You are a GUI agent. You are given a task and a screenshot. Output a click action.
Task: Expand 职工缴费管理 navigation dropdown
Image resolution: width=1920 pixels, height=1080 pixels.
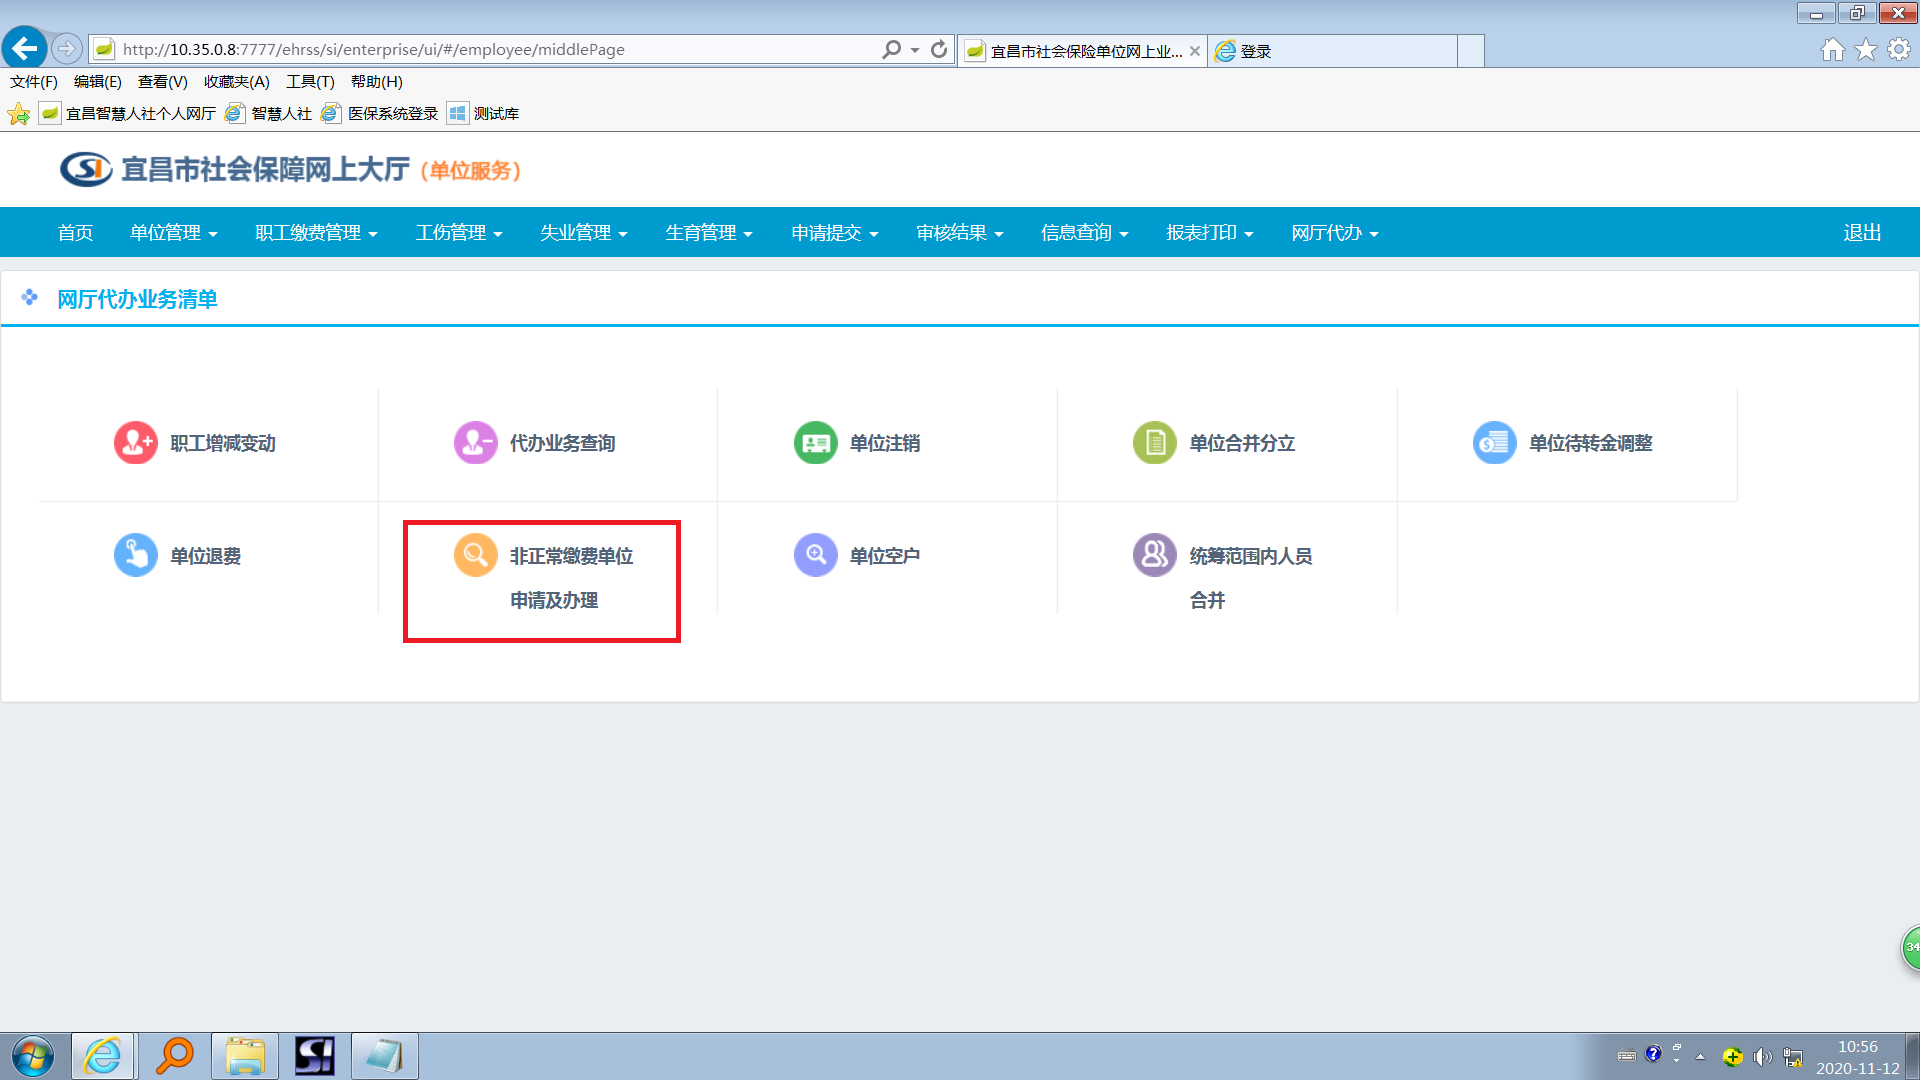coord(316,233)
